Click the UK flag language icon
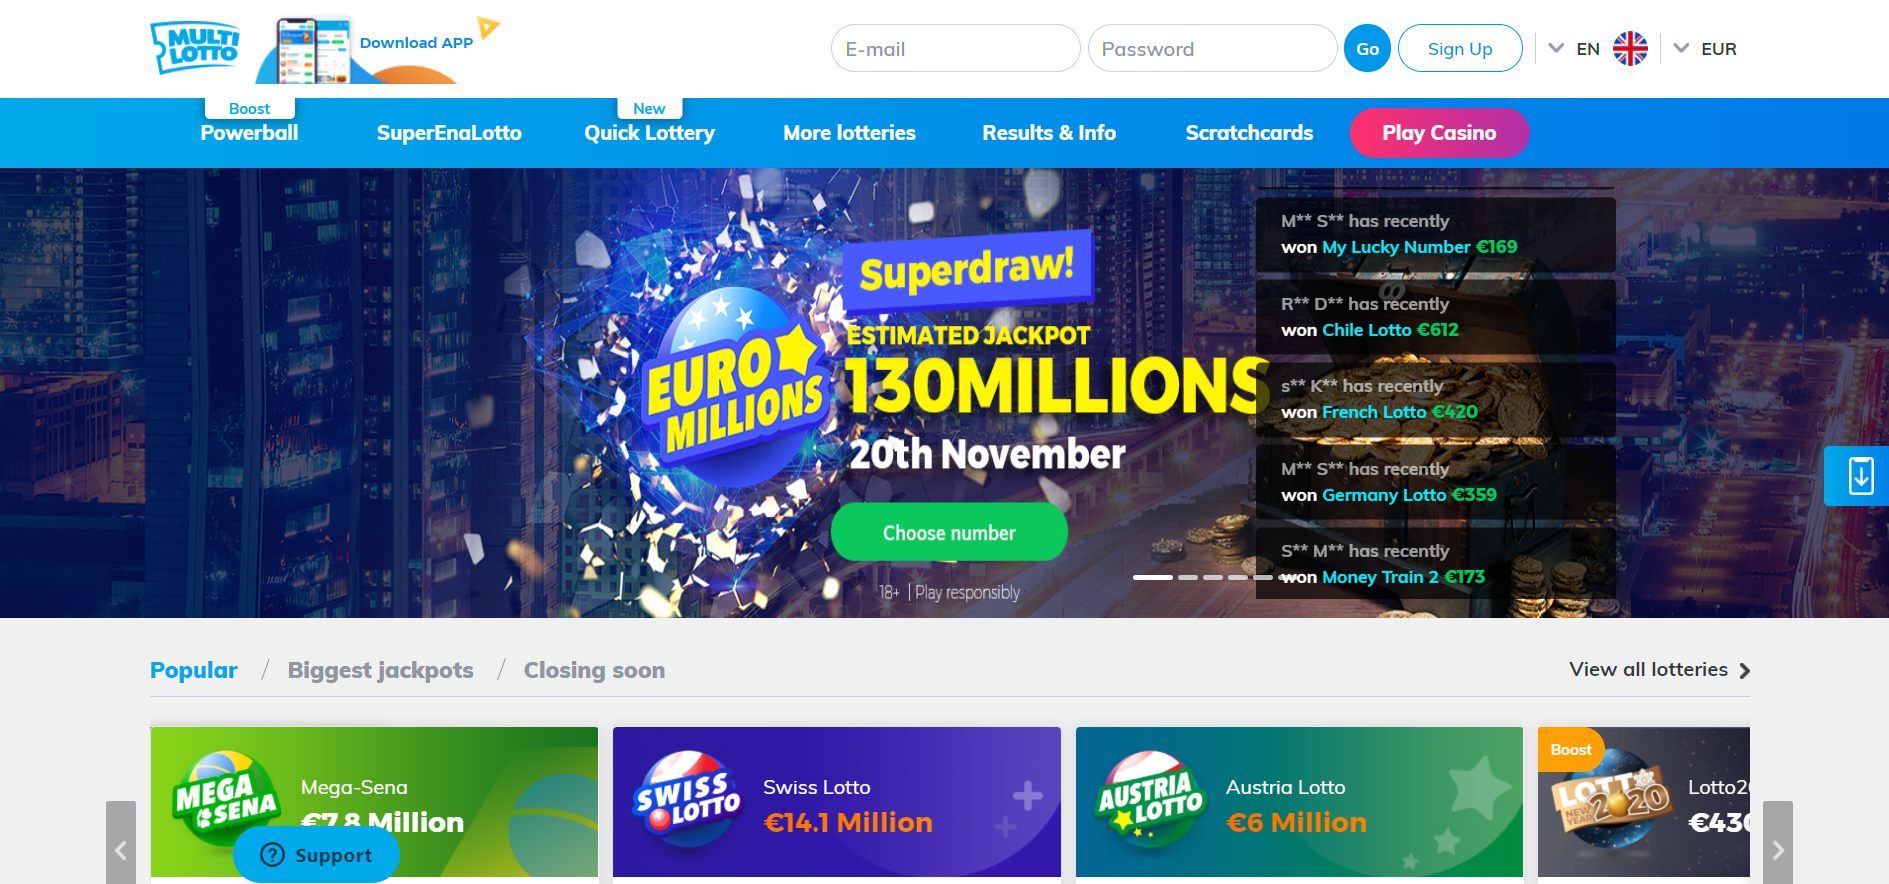The width and height of the screenshot is (1889, 884). (x=1630, y=48)
